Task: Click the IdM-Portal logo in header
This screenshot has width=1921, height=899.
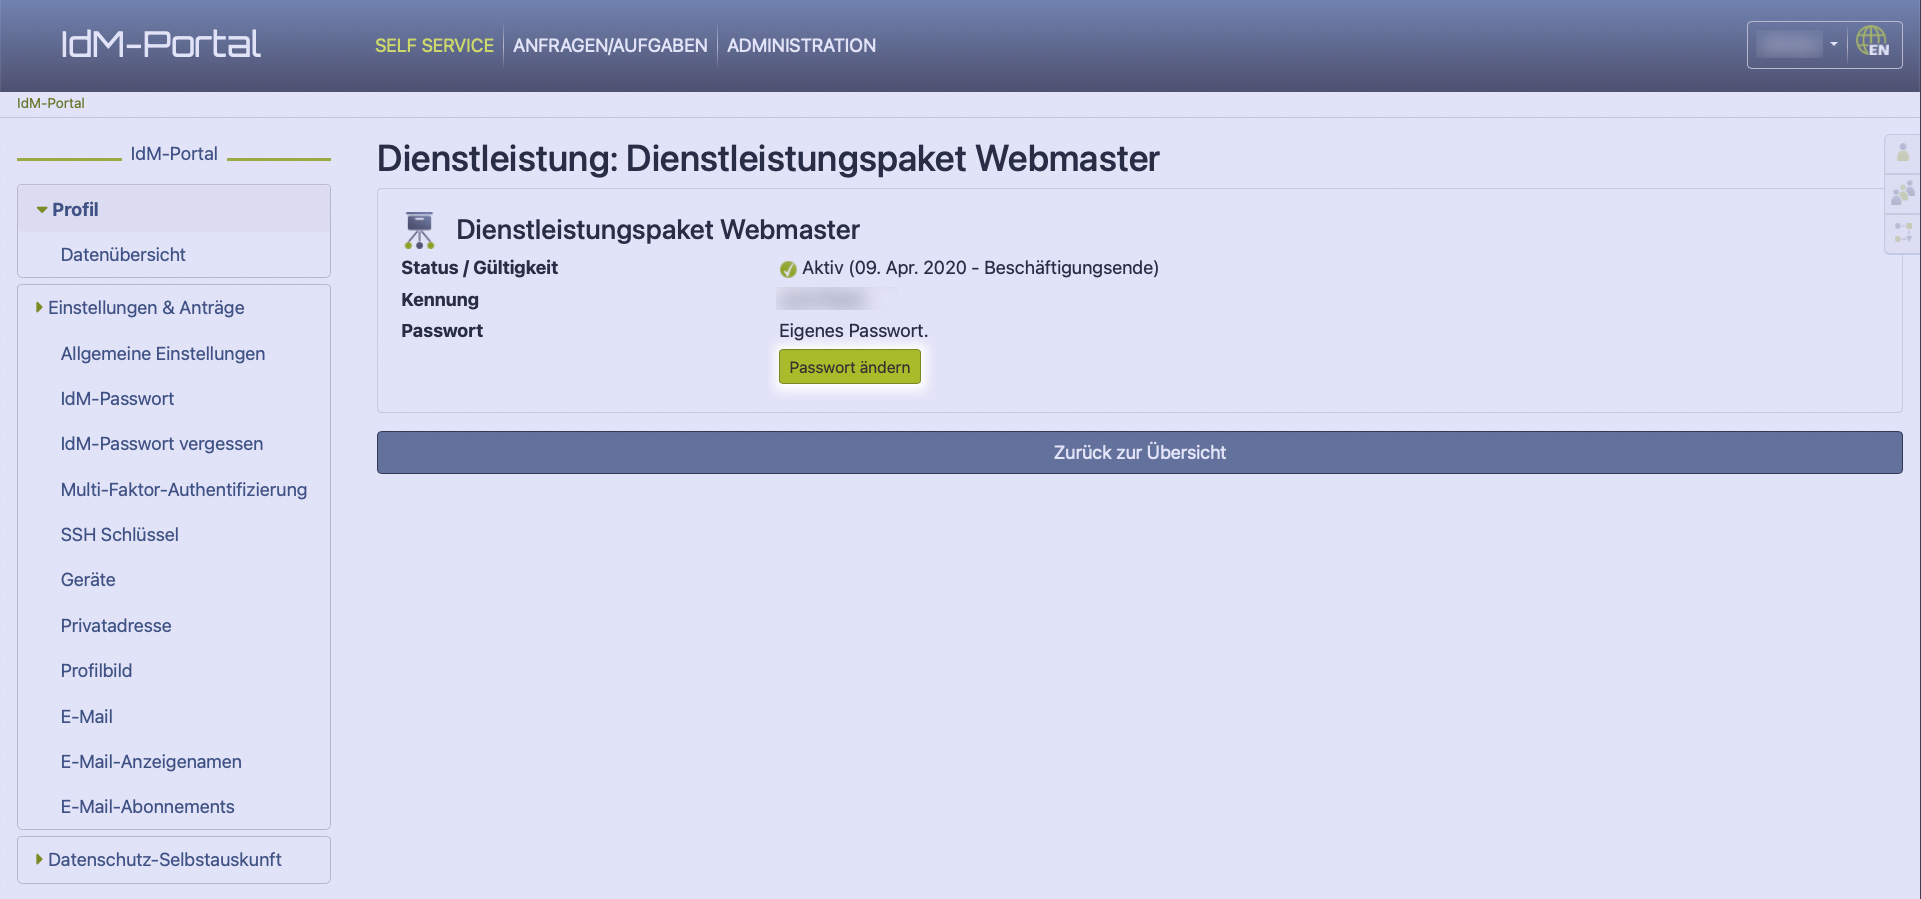Action: pyautogui.click(x=161, y=44)
